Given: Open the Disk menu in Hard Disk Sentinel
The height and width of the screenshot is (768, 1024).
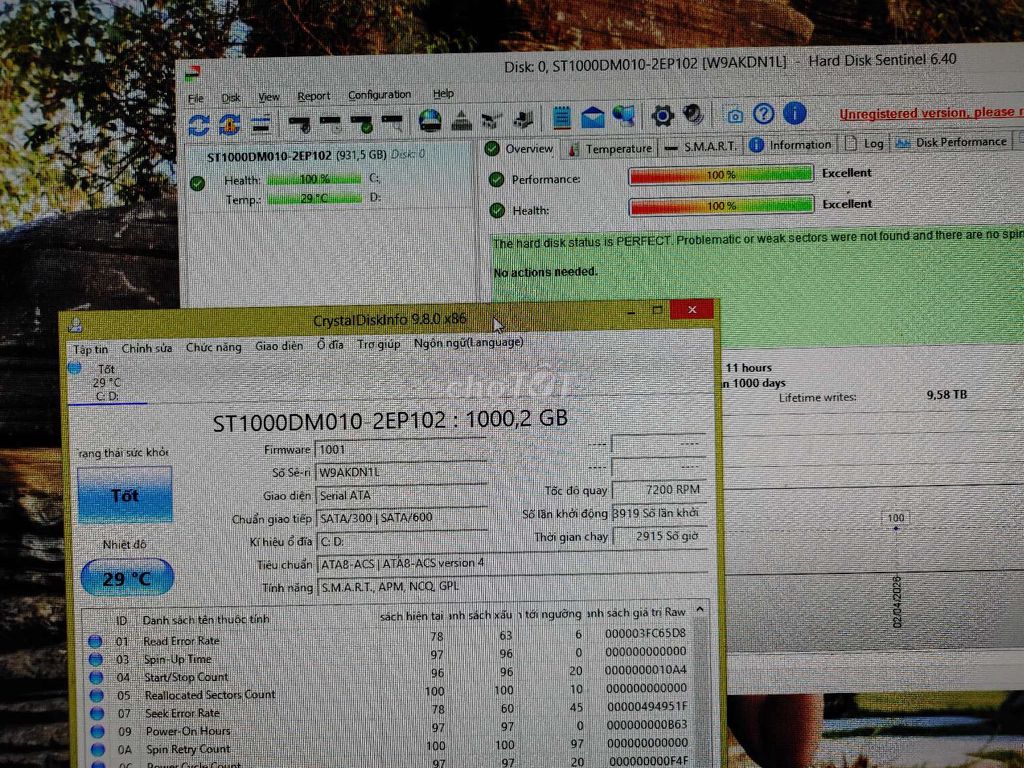Looking at the screenshot, I should 231,98.
